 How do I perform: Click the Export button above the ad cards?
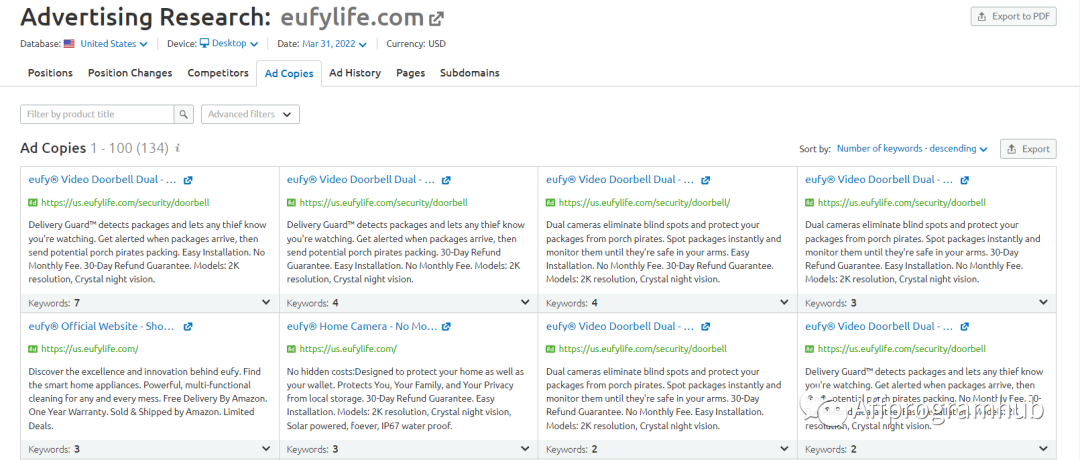tap(1028, 149)
